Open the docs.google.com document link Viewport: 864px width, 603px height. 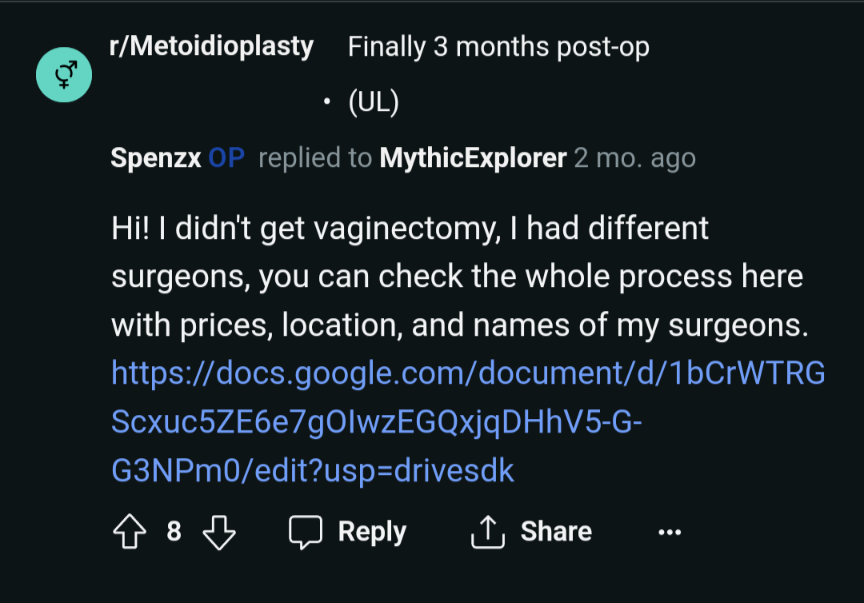click(467, 422)
